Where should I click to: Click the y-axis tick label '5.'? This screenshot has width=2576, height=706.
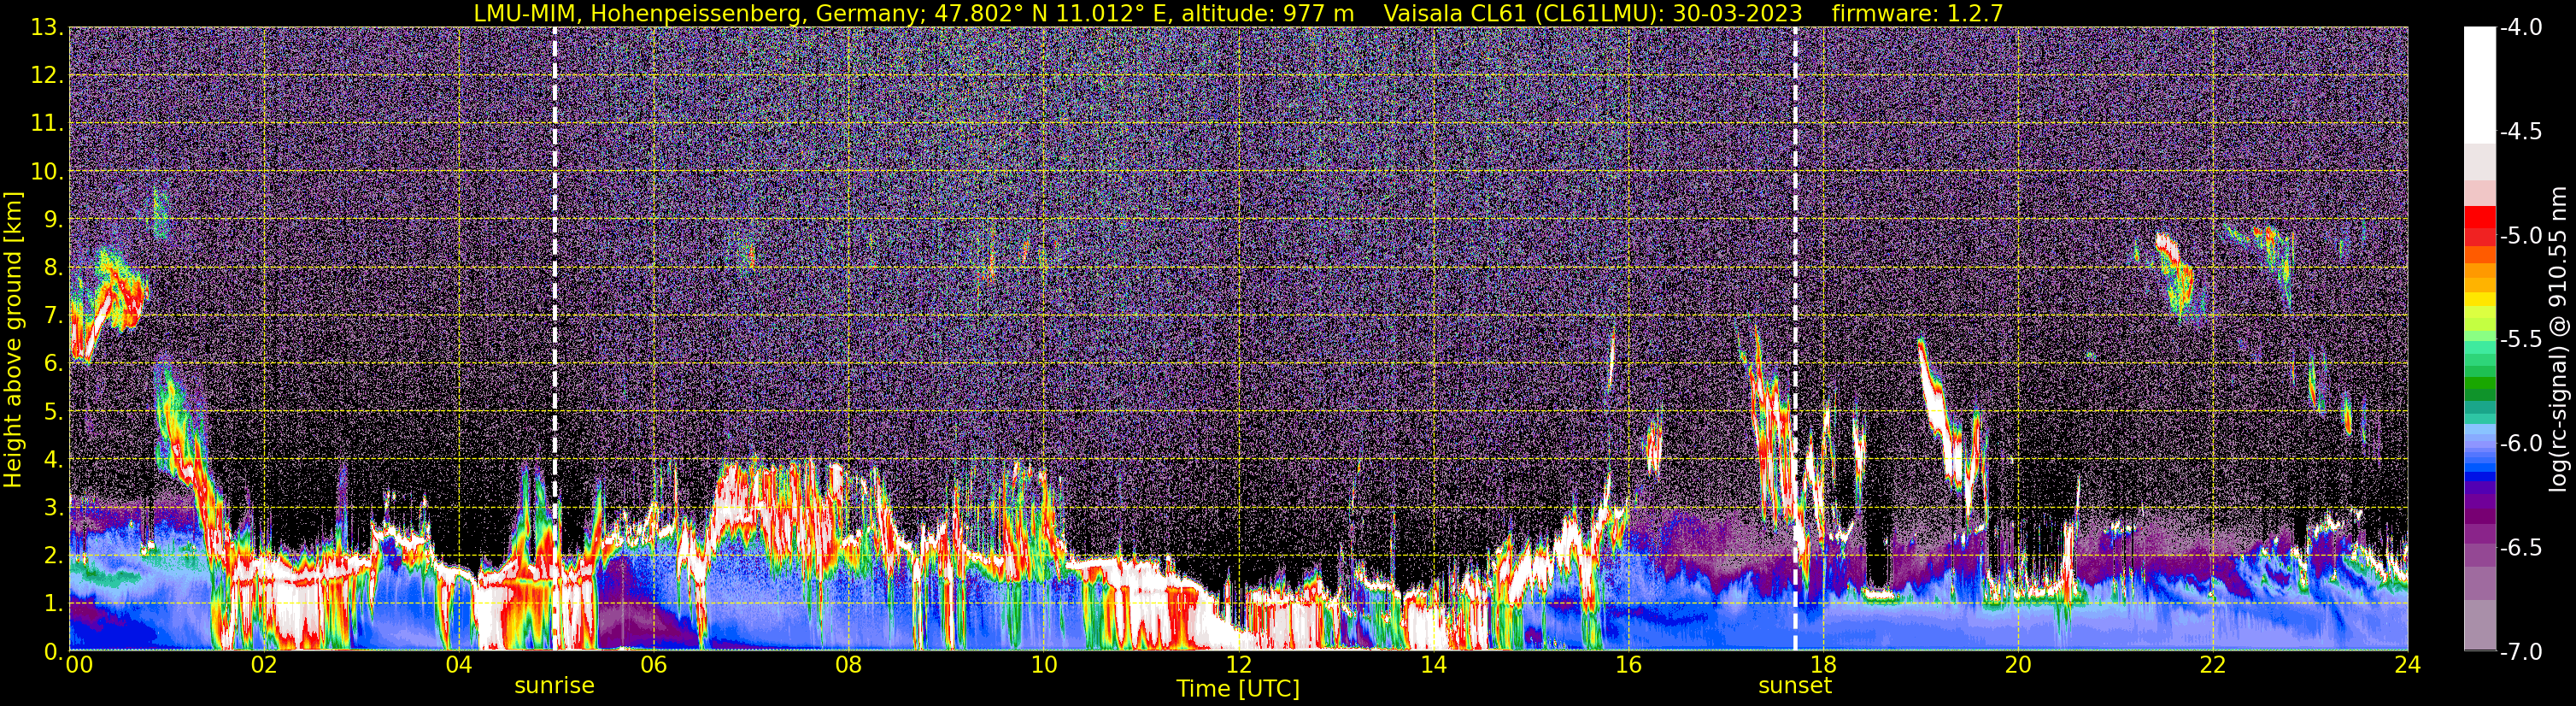(54, 412)
